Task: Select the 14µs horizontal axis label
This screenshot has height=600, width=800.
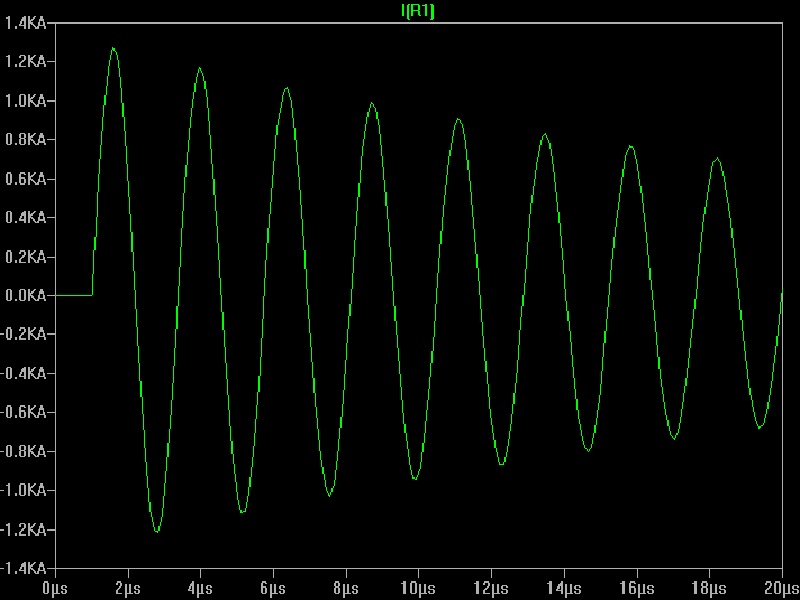Action: click(x=562, y=585)
